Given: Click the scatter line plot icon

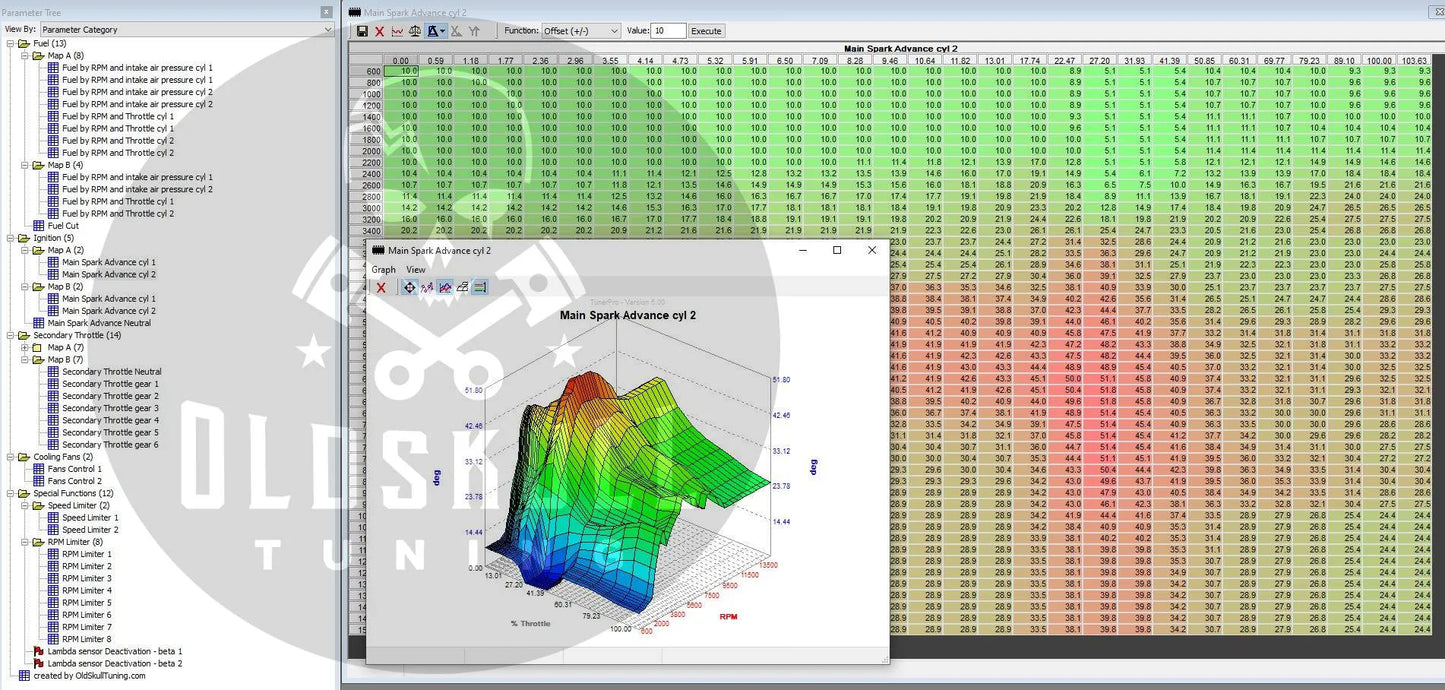Looking at the screenshot, I should (x=427, y=288).
